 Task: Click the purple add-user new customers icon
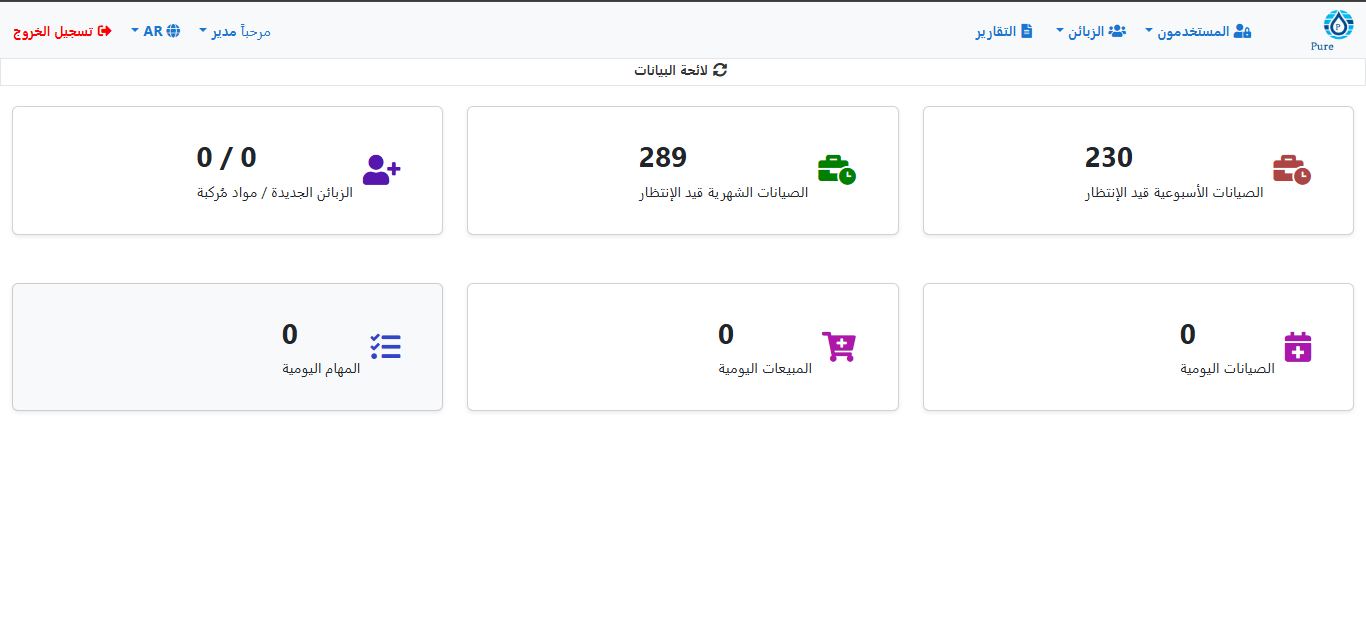(381, 170)
